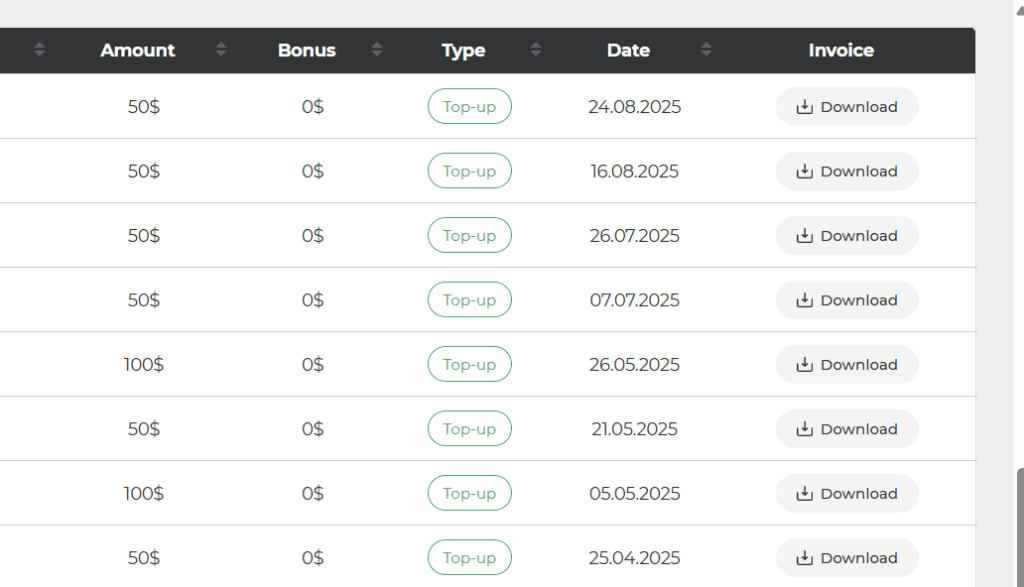Viewport: 1024px width, 587px height.
Task: Click download icon for 21.05.2025 invoice
Action: (x=805, y=429)
